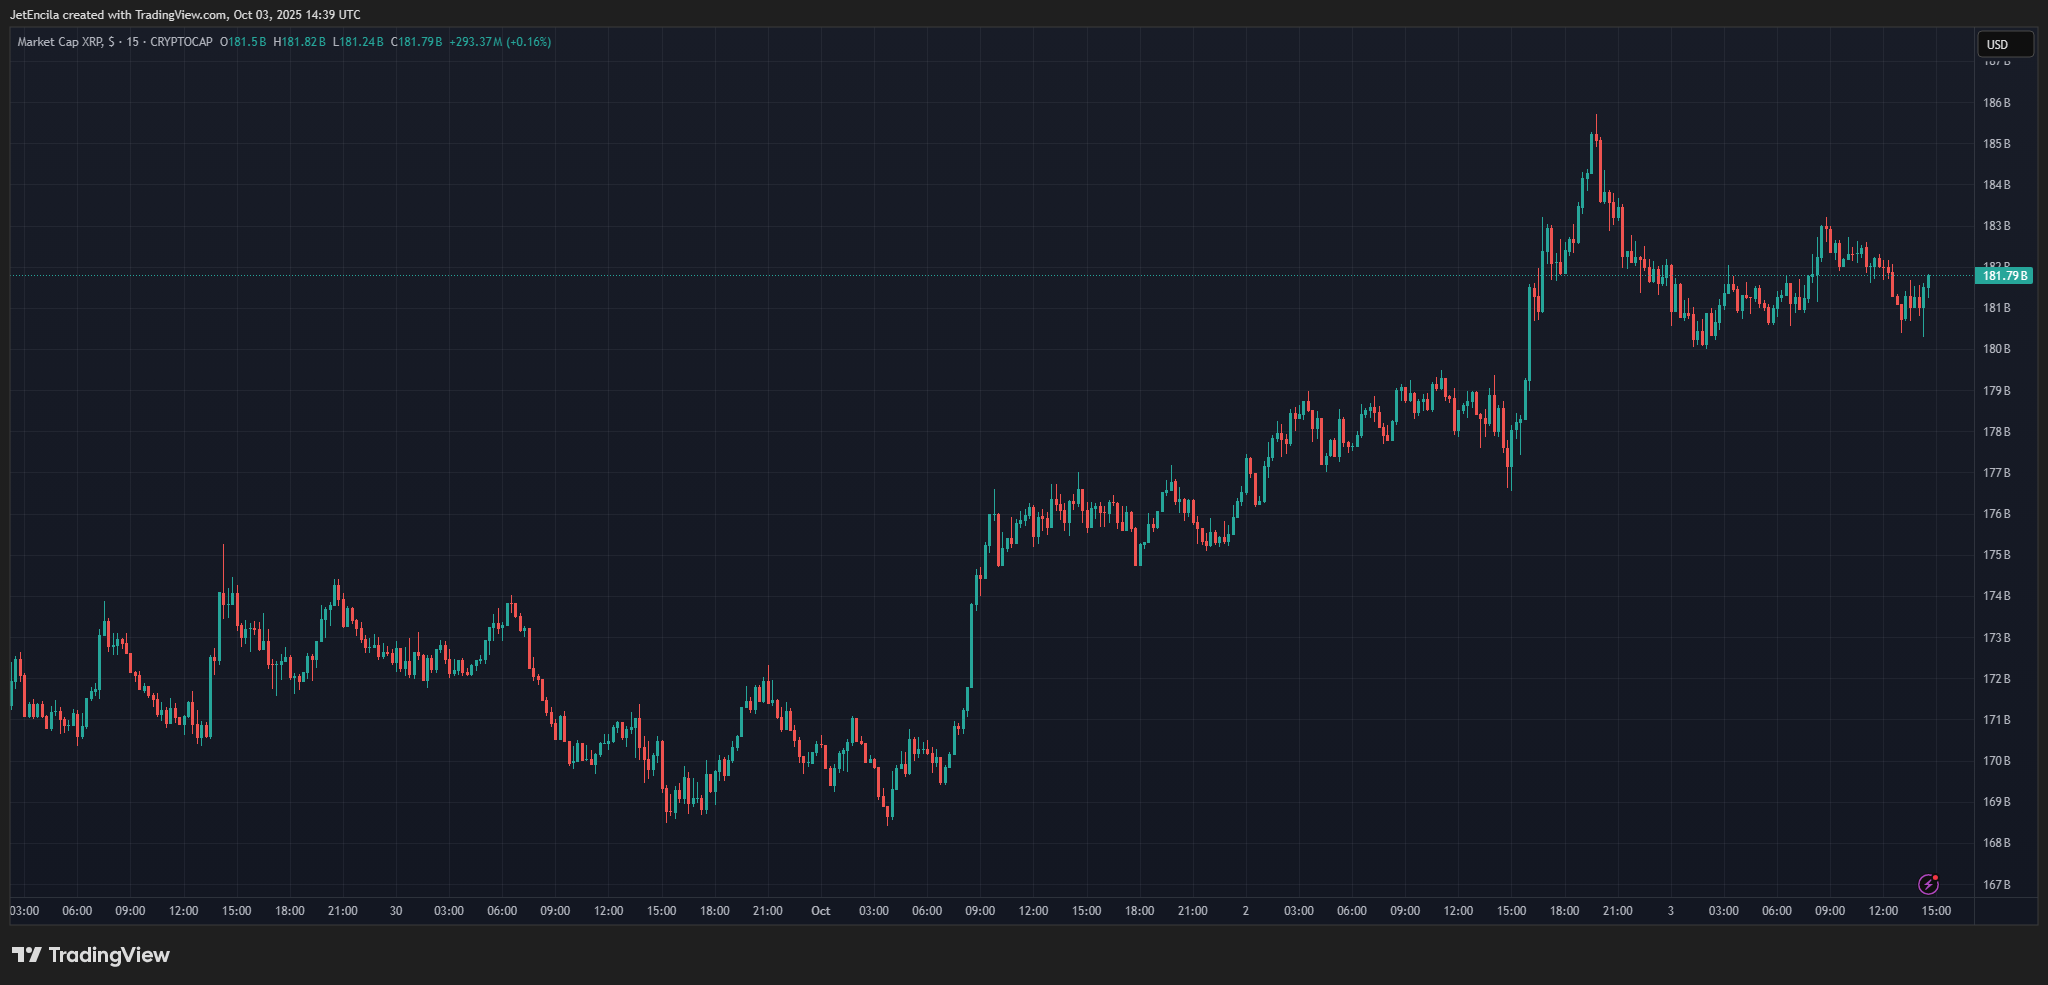Click the JetEncila created with TradingView.com caption
The width and height of the screenshot is (2048, 985).
pos(185,15)
